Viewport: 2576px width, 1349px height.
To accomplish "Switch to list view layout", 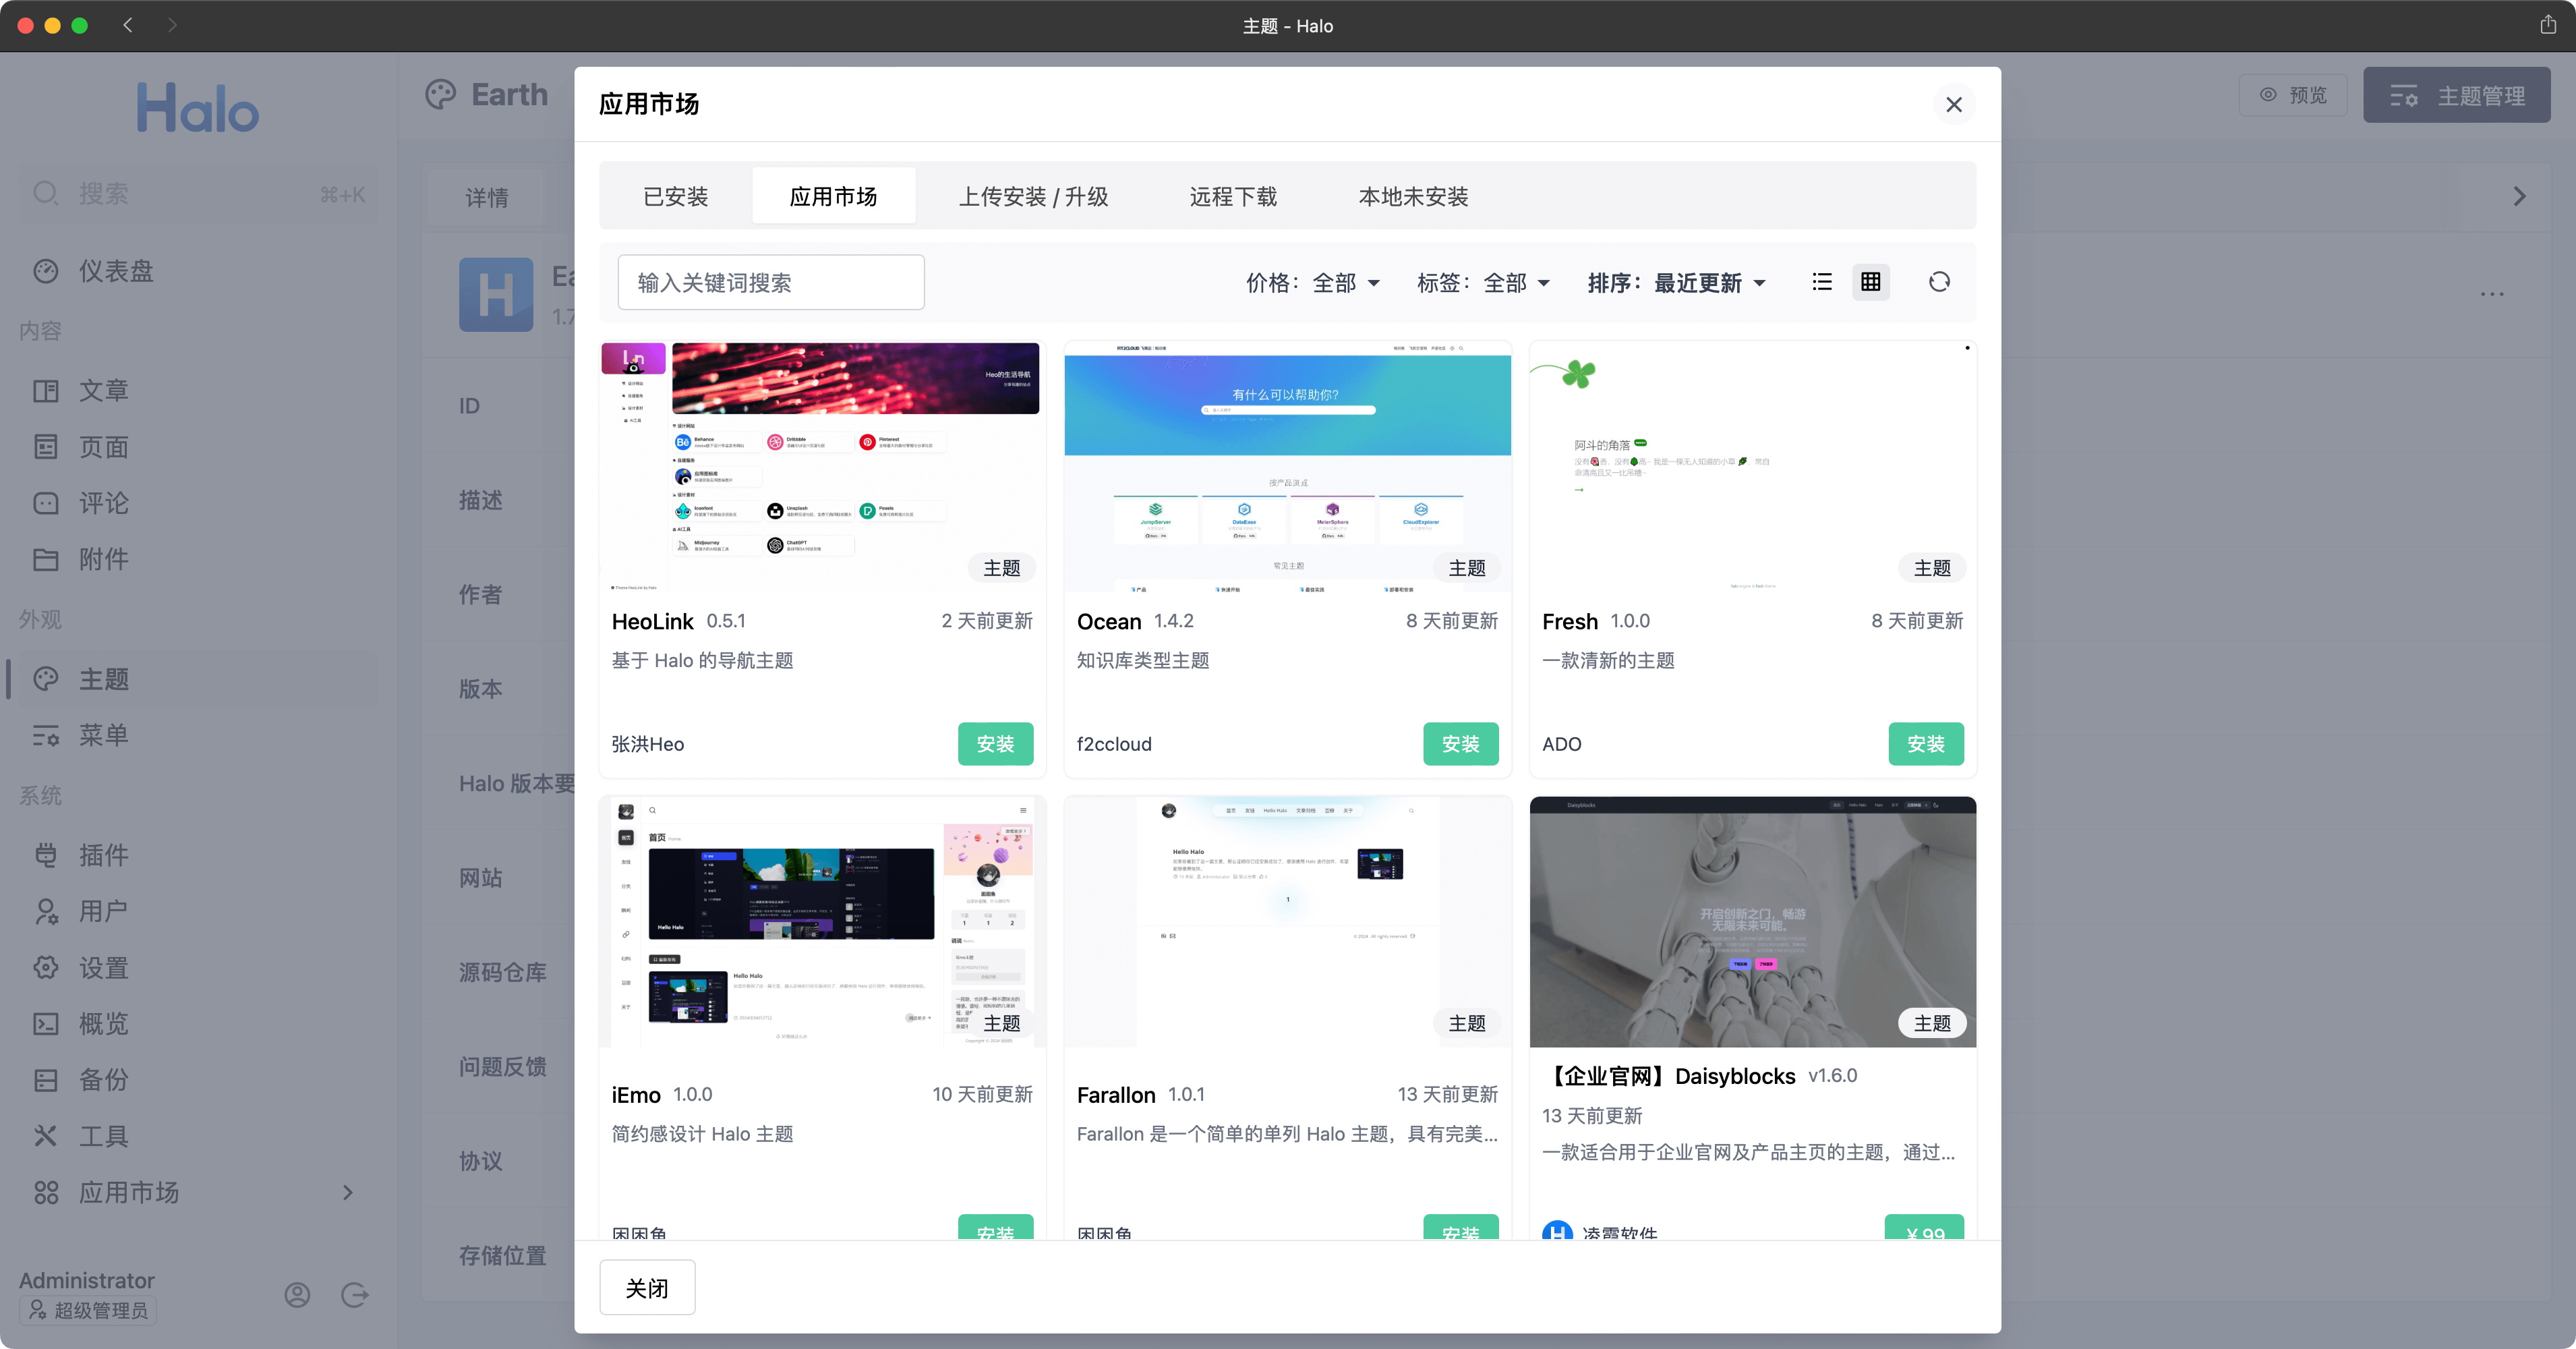I will click(x=1822, y=282).
